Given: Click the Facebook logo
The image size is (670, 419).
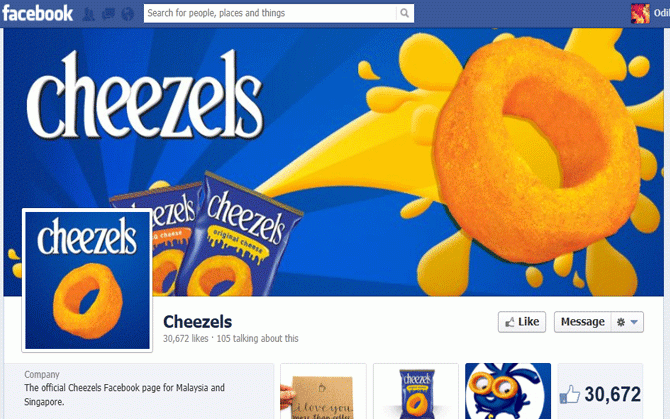Looking at the screenshot, I should (x=38, y=13).
